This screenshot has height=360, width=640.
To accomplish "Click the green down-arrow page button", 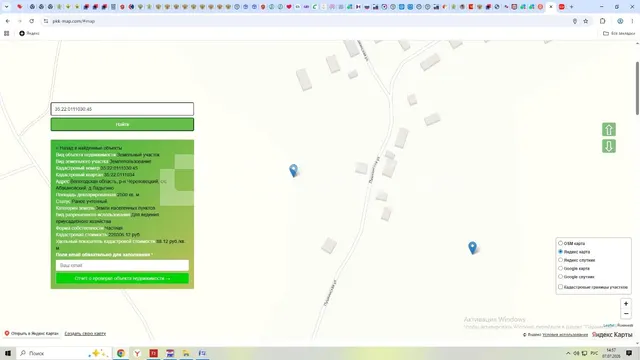I will click(609, 146).
